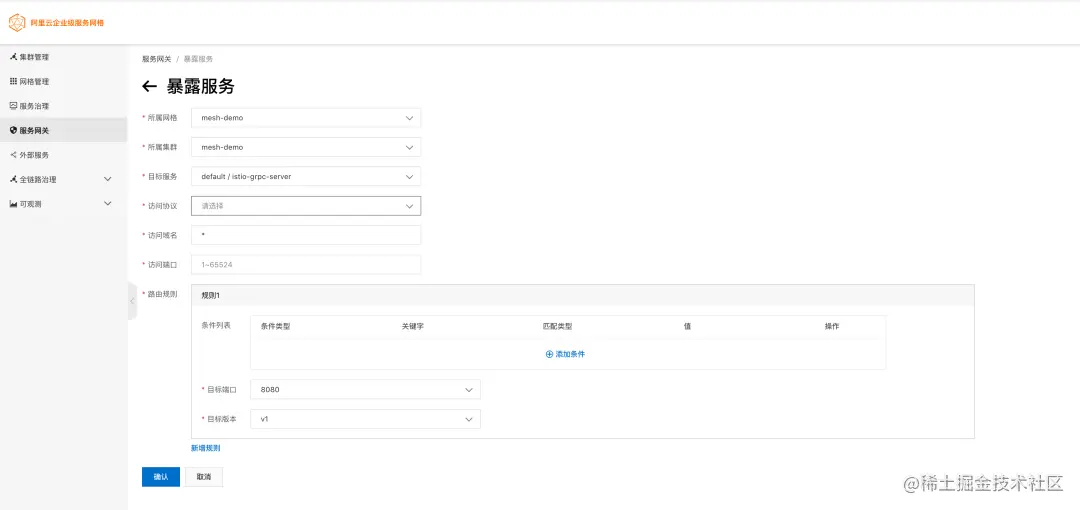The height and width of the screenshot is (510, 1080).
Task: Click the 规则1 panel header
Action: [x=583, y=295]
